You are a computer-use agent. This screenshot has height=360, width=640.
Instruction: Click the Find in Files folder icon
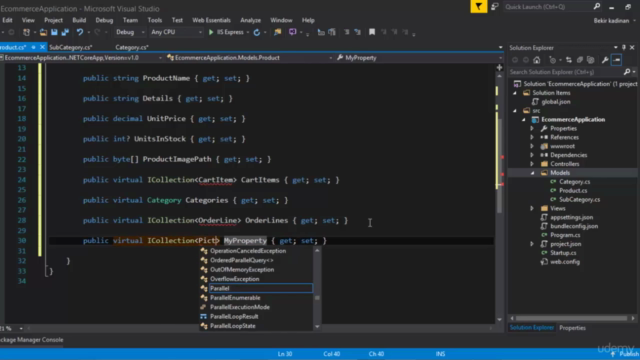pos(278,32)
